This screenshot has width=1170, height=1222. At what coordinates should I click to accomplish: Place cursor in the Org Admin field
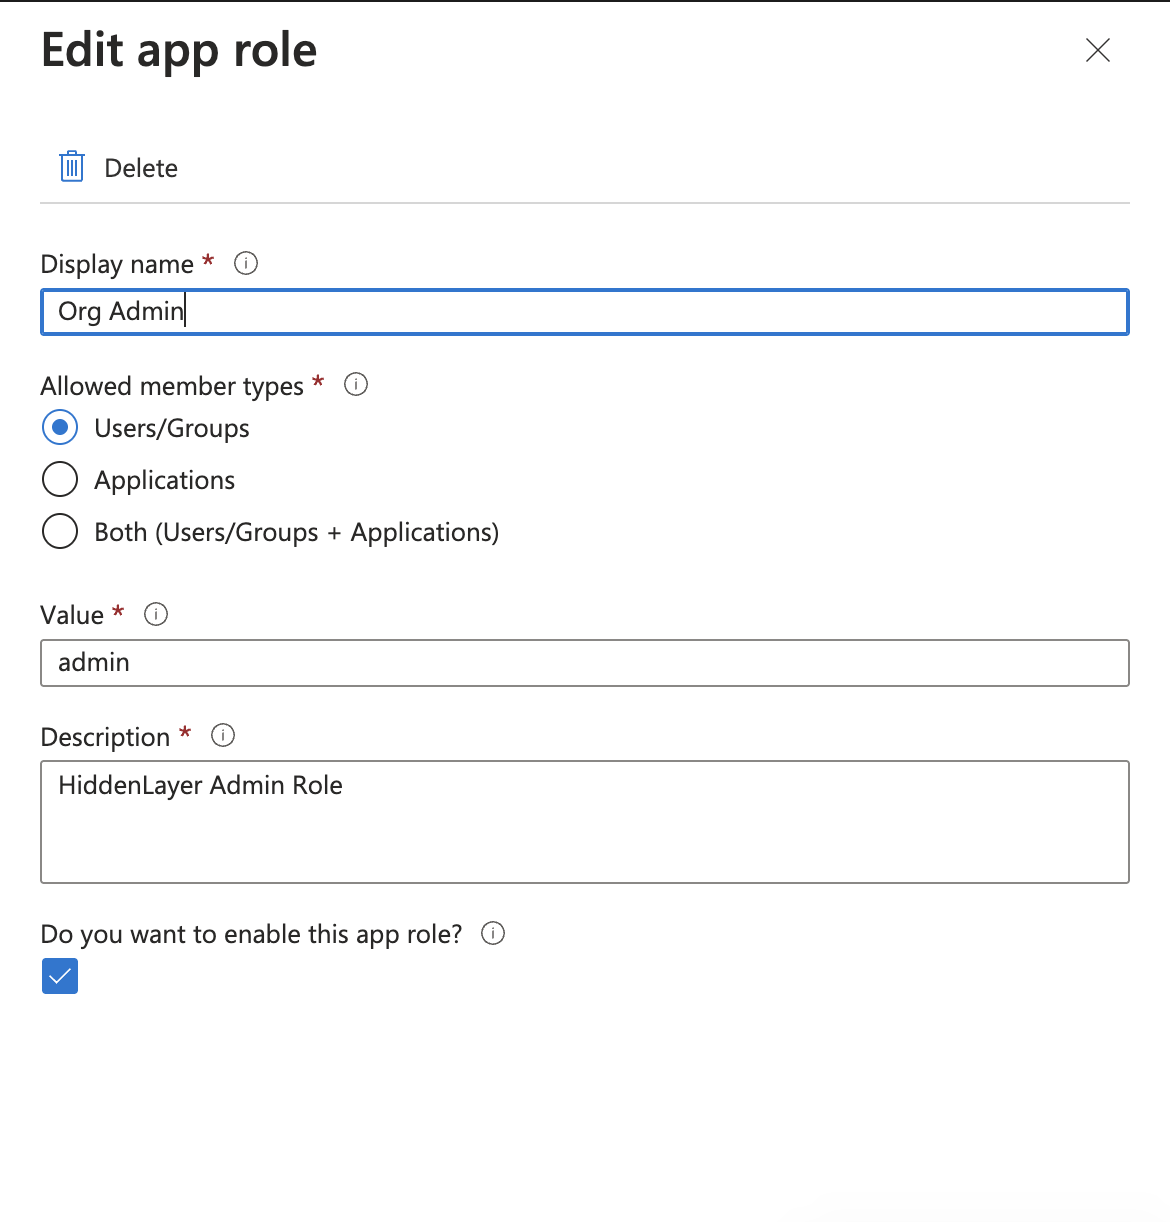tap(584, 311)
